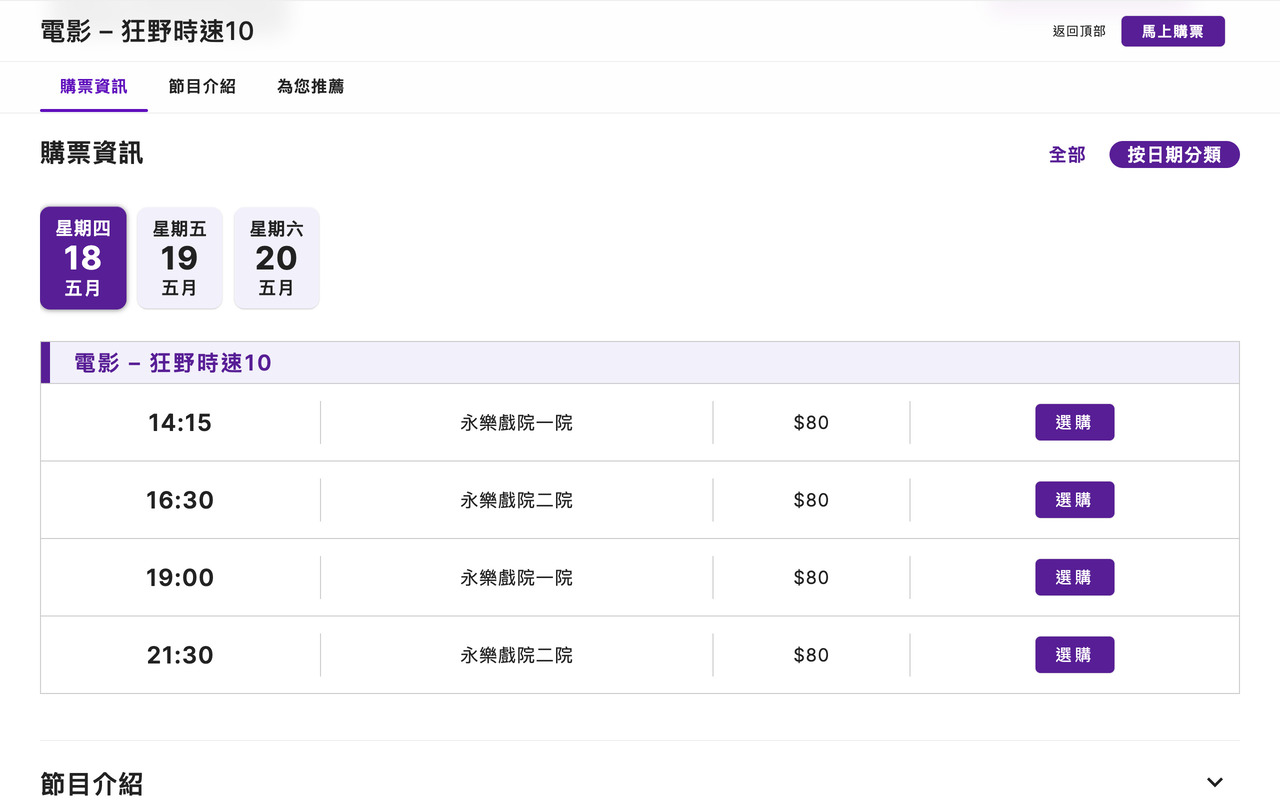Open the 為您推薦 tab
Image resolution: width=1280 pixels, height=800 pixels.
(x=310, y=87)
